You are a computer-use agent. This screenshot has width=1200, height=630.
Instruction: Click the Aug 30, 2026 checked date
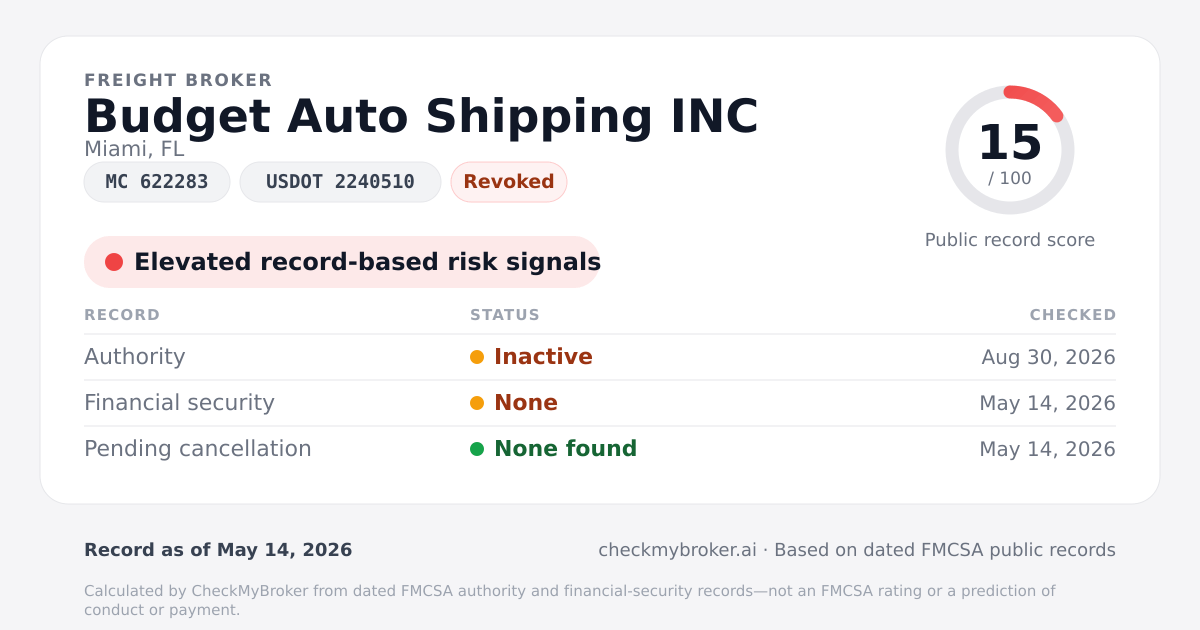point(1048,357)
